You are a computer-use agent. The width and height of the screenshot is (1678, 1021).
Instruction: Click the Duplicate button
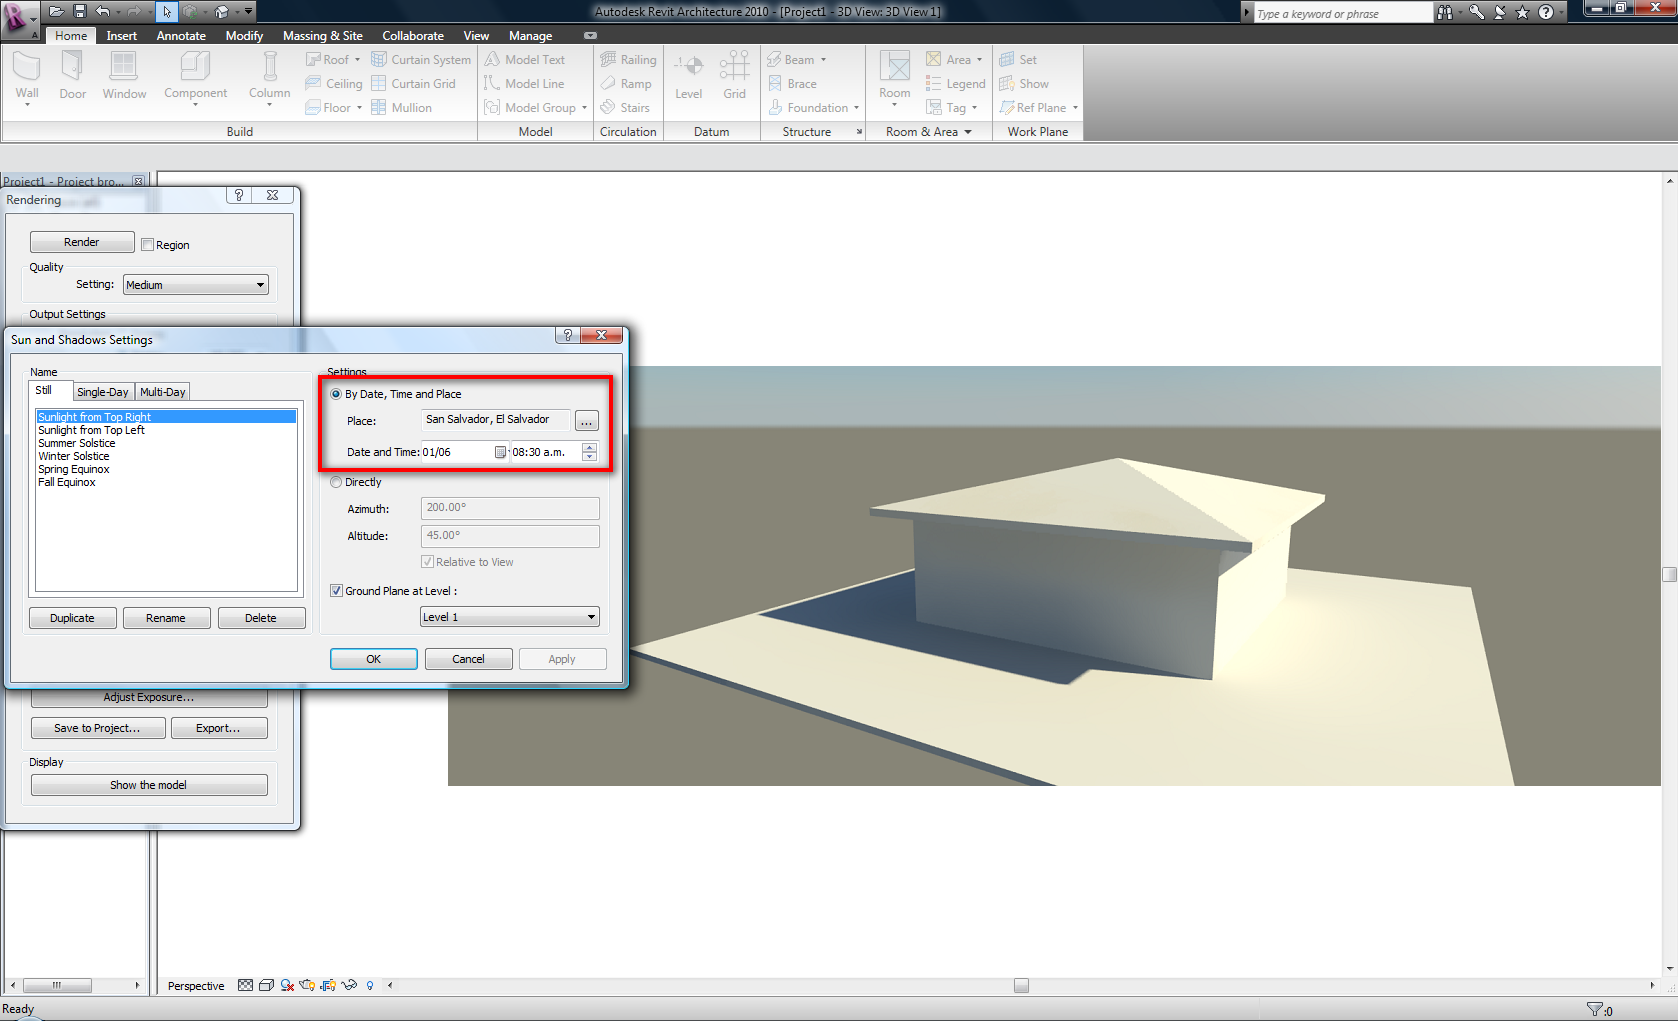(x=72, y=618)
